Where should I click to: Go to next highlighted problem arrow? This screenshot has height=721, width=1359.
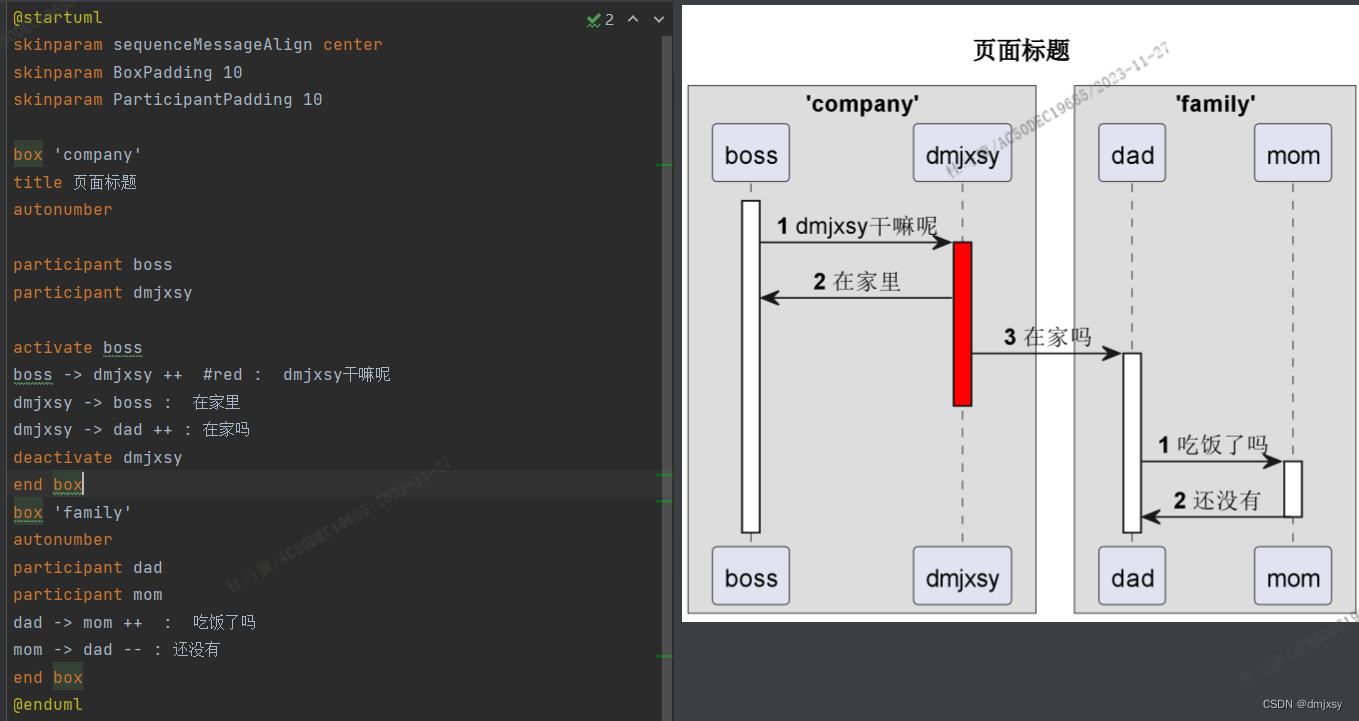pyautogui.click(x=659, y=19)
